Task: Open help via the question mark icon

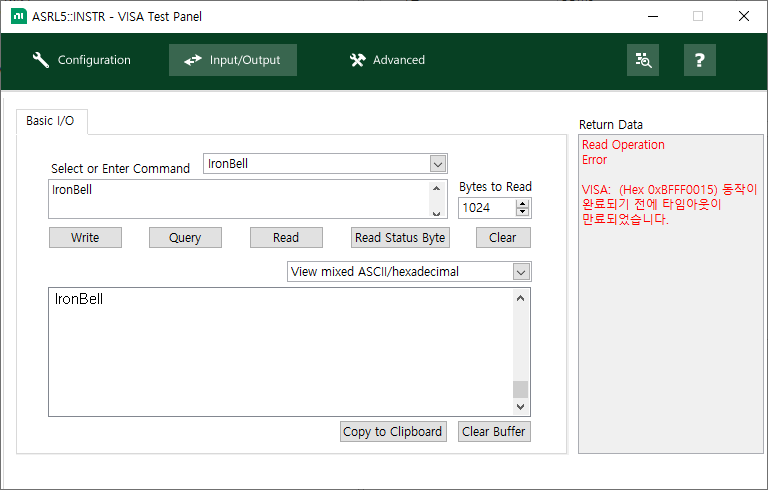Action: pos(699,60)
